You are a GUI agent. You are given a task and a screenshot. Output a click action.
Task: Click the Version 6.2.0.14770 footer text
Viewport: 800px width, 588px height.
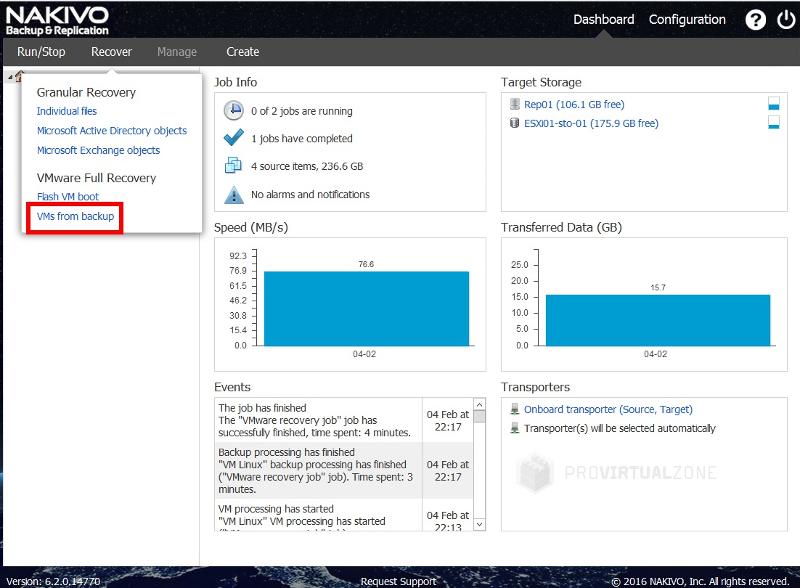point(53,581)
